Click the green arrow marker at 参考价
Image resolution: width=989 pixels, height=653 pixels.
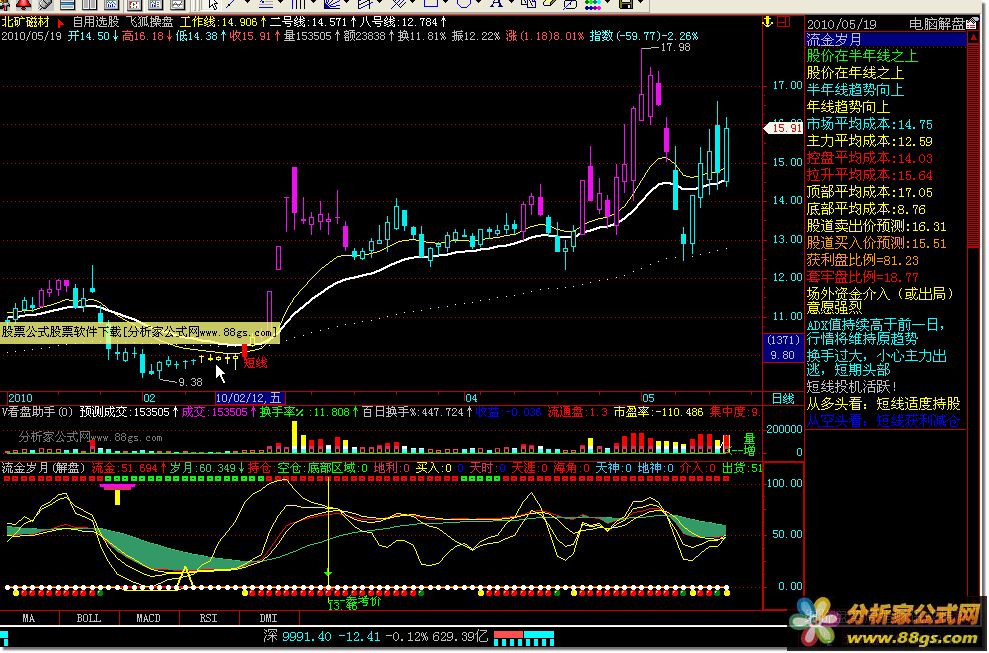pyautogui.click(x=328, y=574)
